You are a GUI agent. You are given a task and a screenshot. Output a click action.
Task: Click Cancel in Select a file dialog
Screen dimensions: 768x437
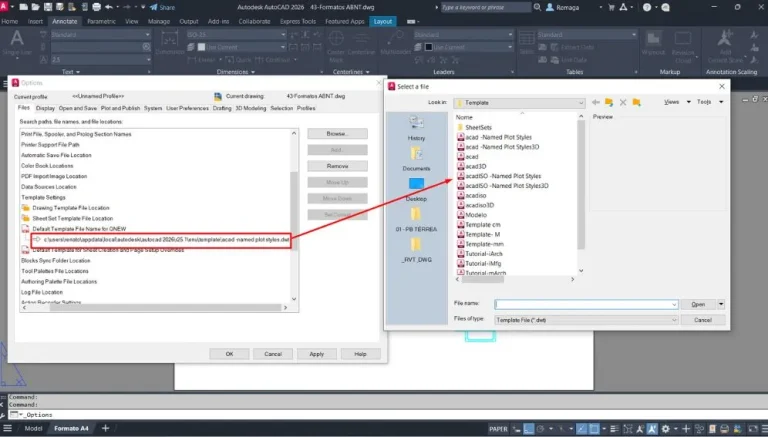pyautogui.click(x=702, y=320)
